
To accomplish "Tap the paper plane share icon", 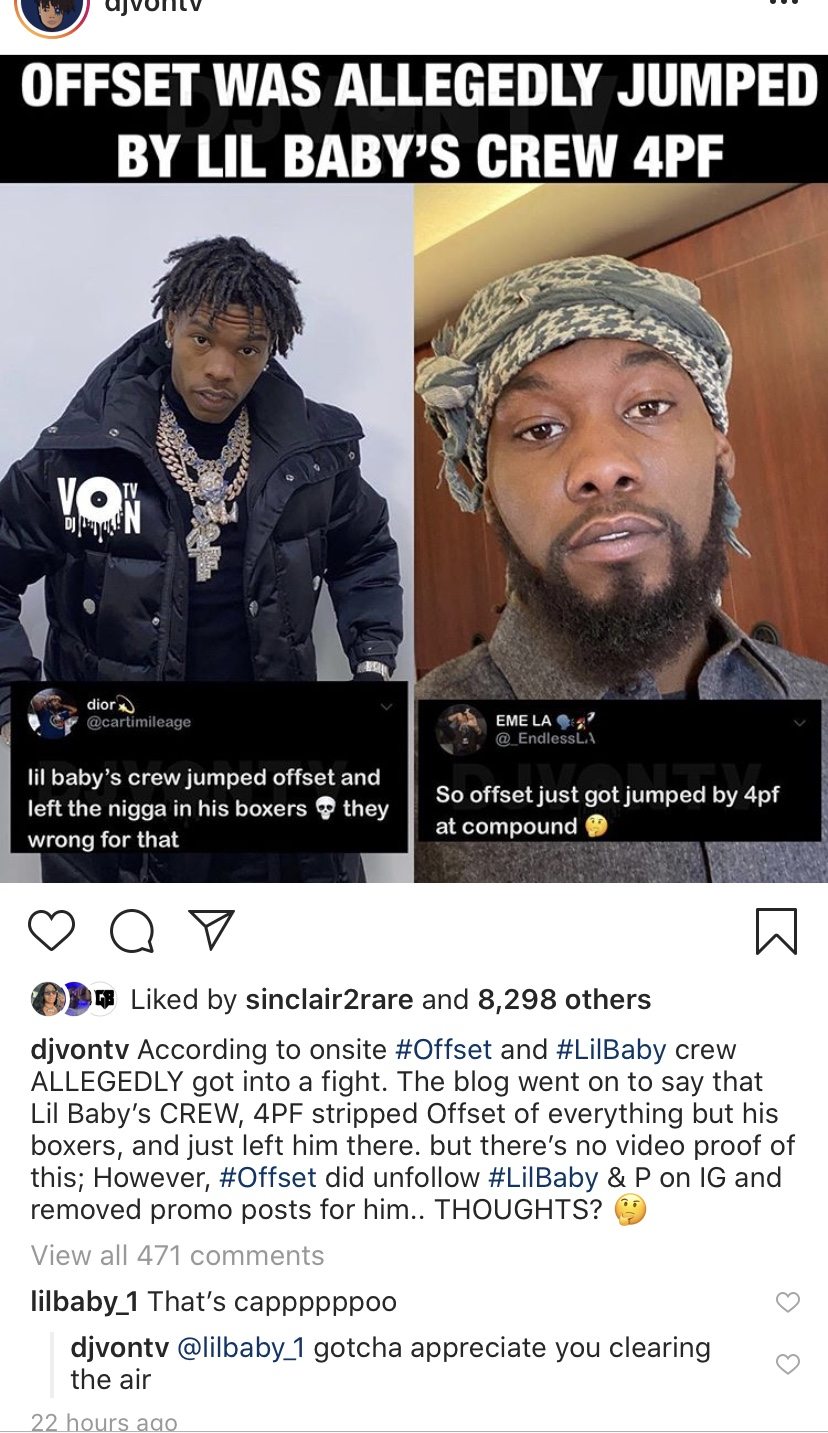I will (x=211, y=930).
